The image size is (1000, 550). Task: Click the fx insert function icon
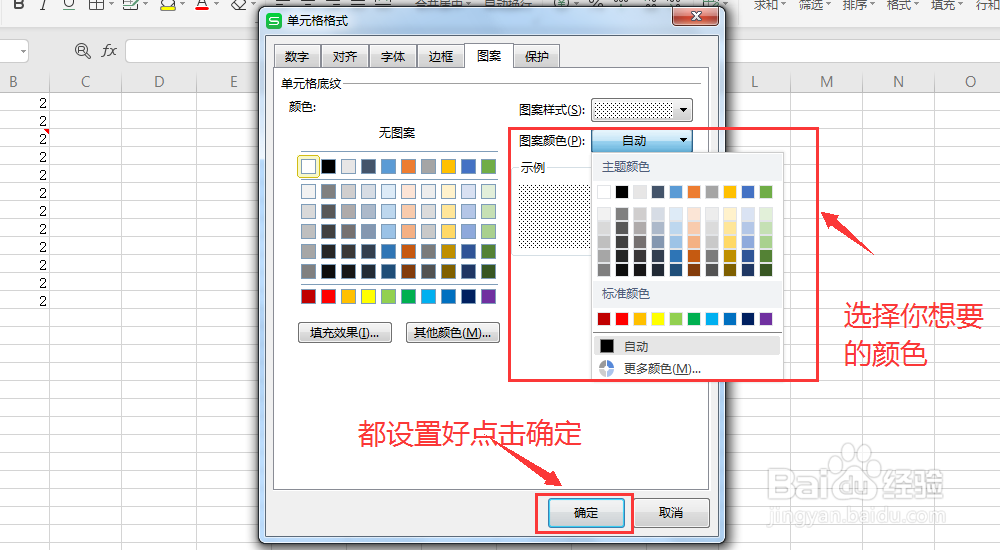point(109,50)
